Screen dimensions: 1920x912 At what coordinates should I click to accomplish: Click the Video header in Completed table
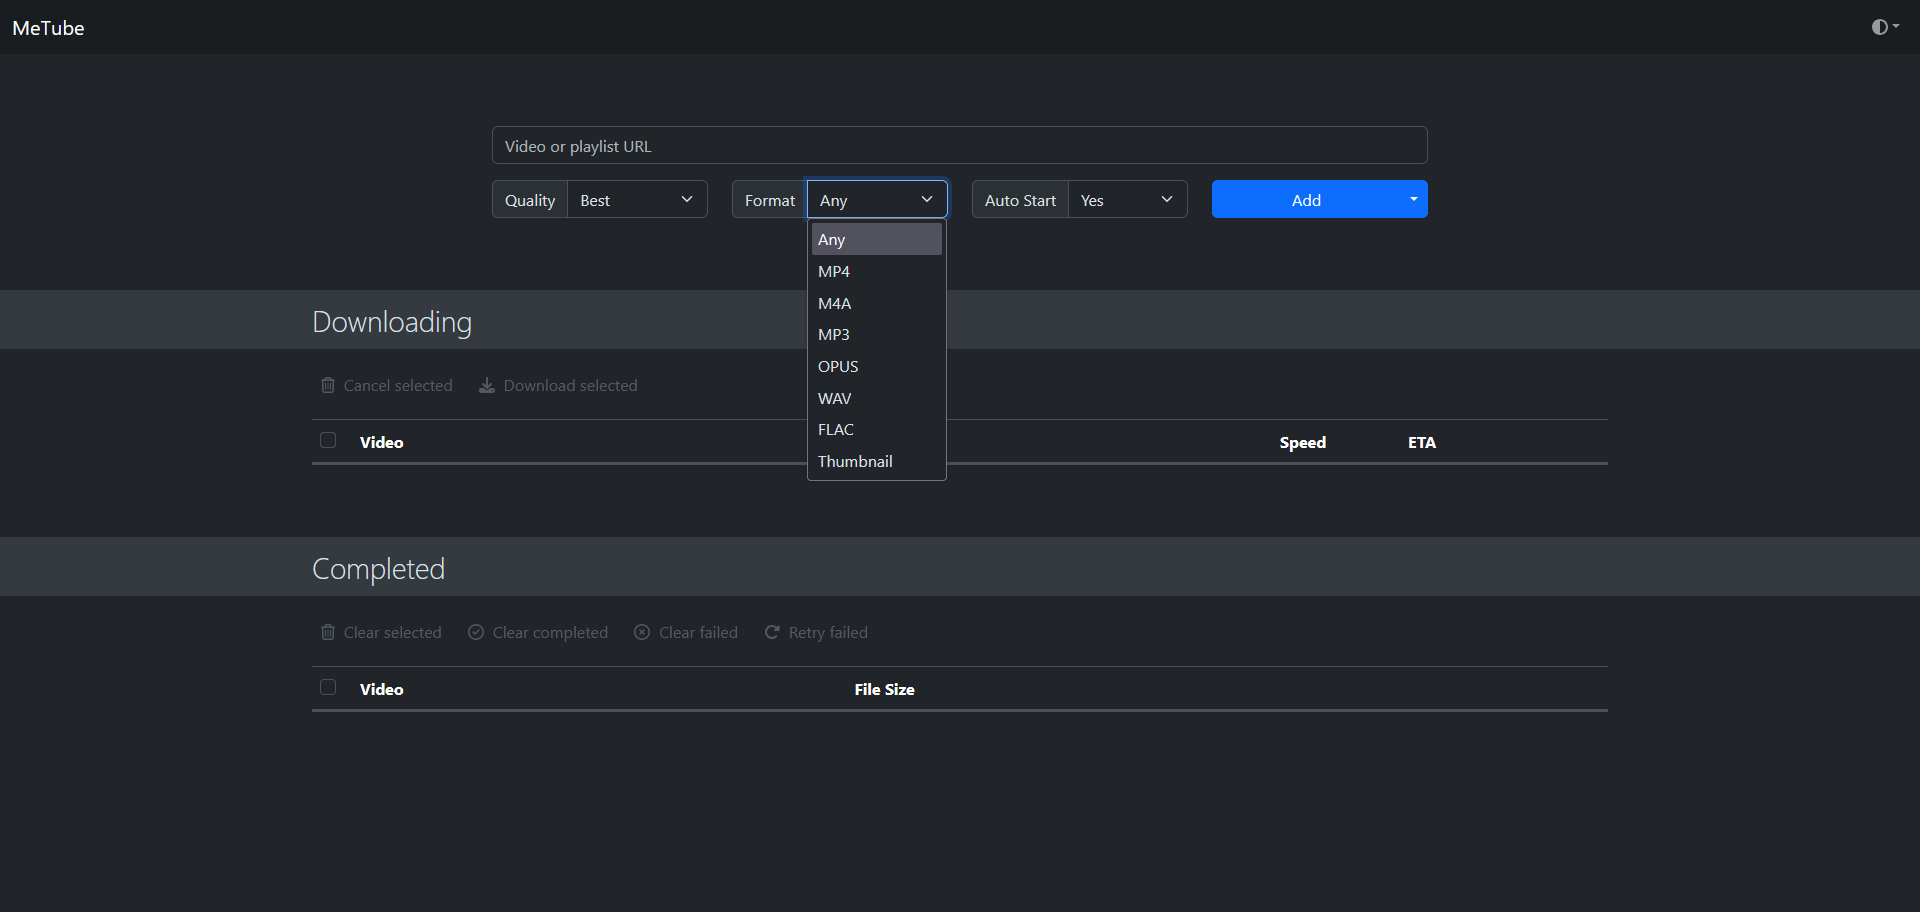[x=381, y=689]
